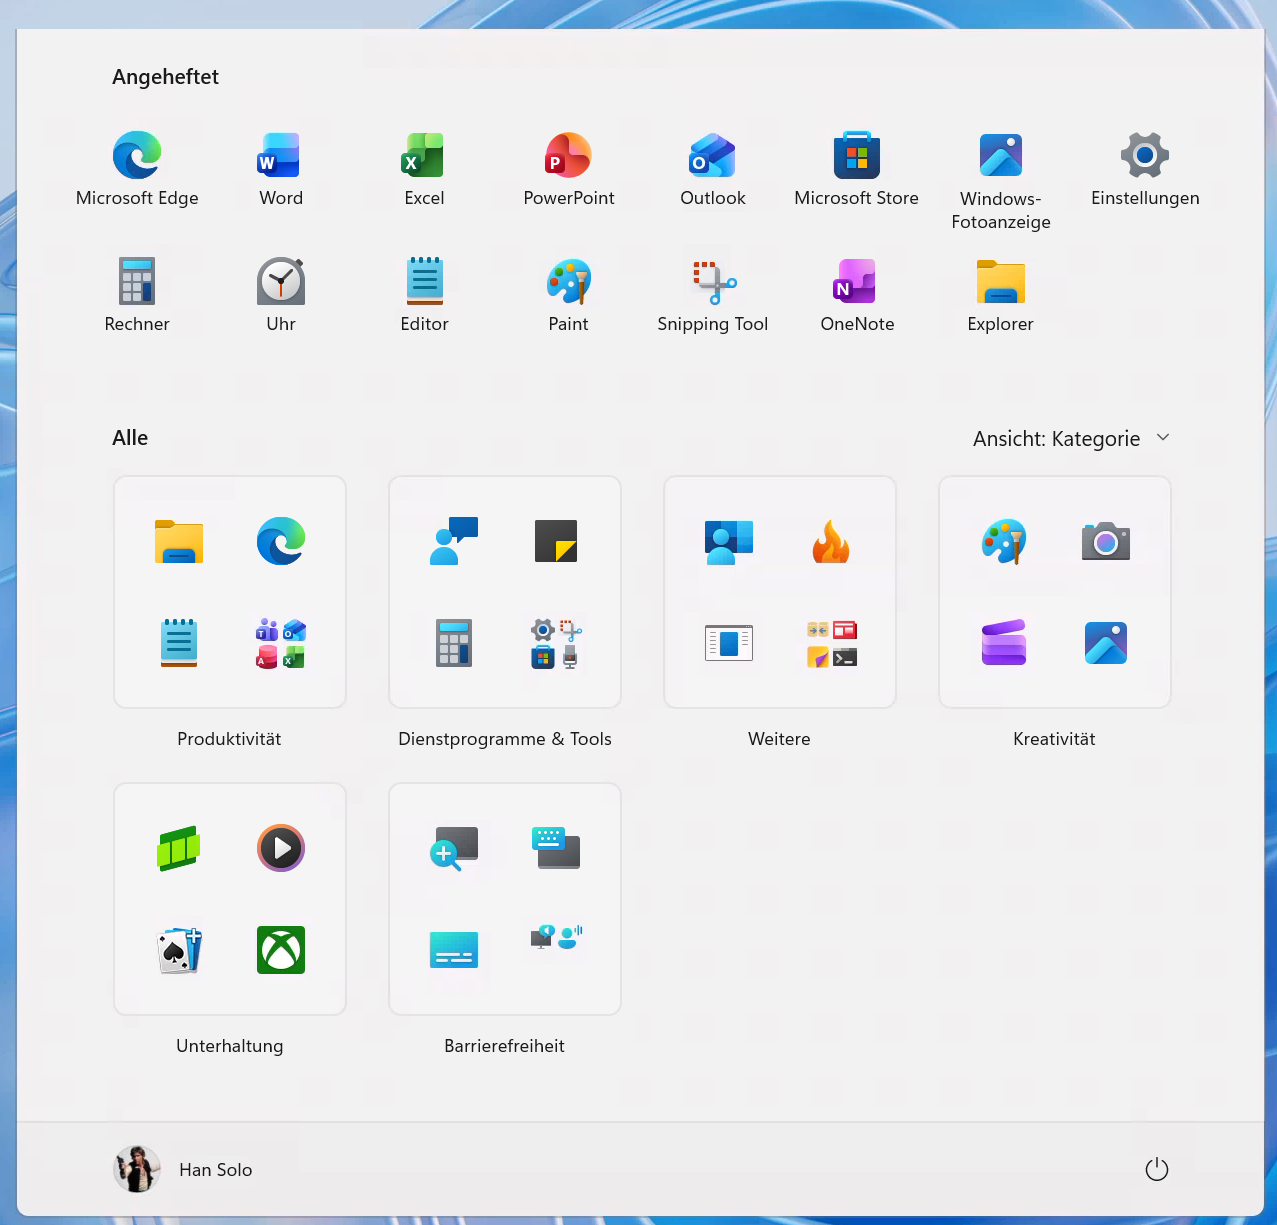Open live captions icon in Barrierefreiheit
Screen dimensions: 1277x1225
tap(454, 950)
